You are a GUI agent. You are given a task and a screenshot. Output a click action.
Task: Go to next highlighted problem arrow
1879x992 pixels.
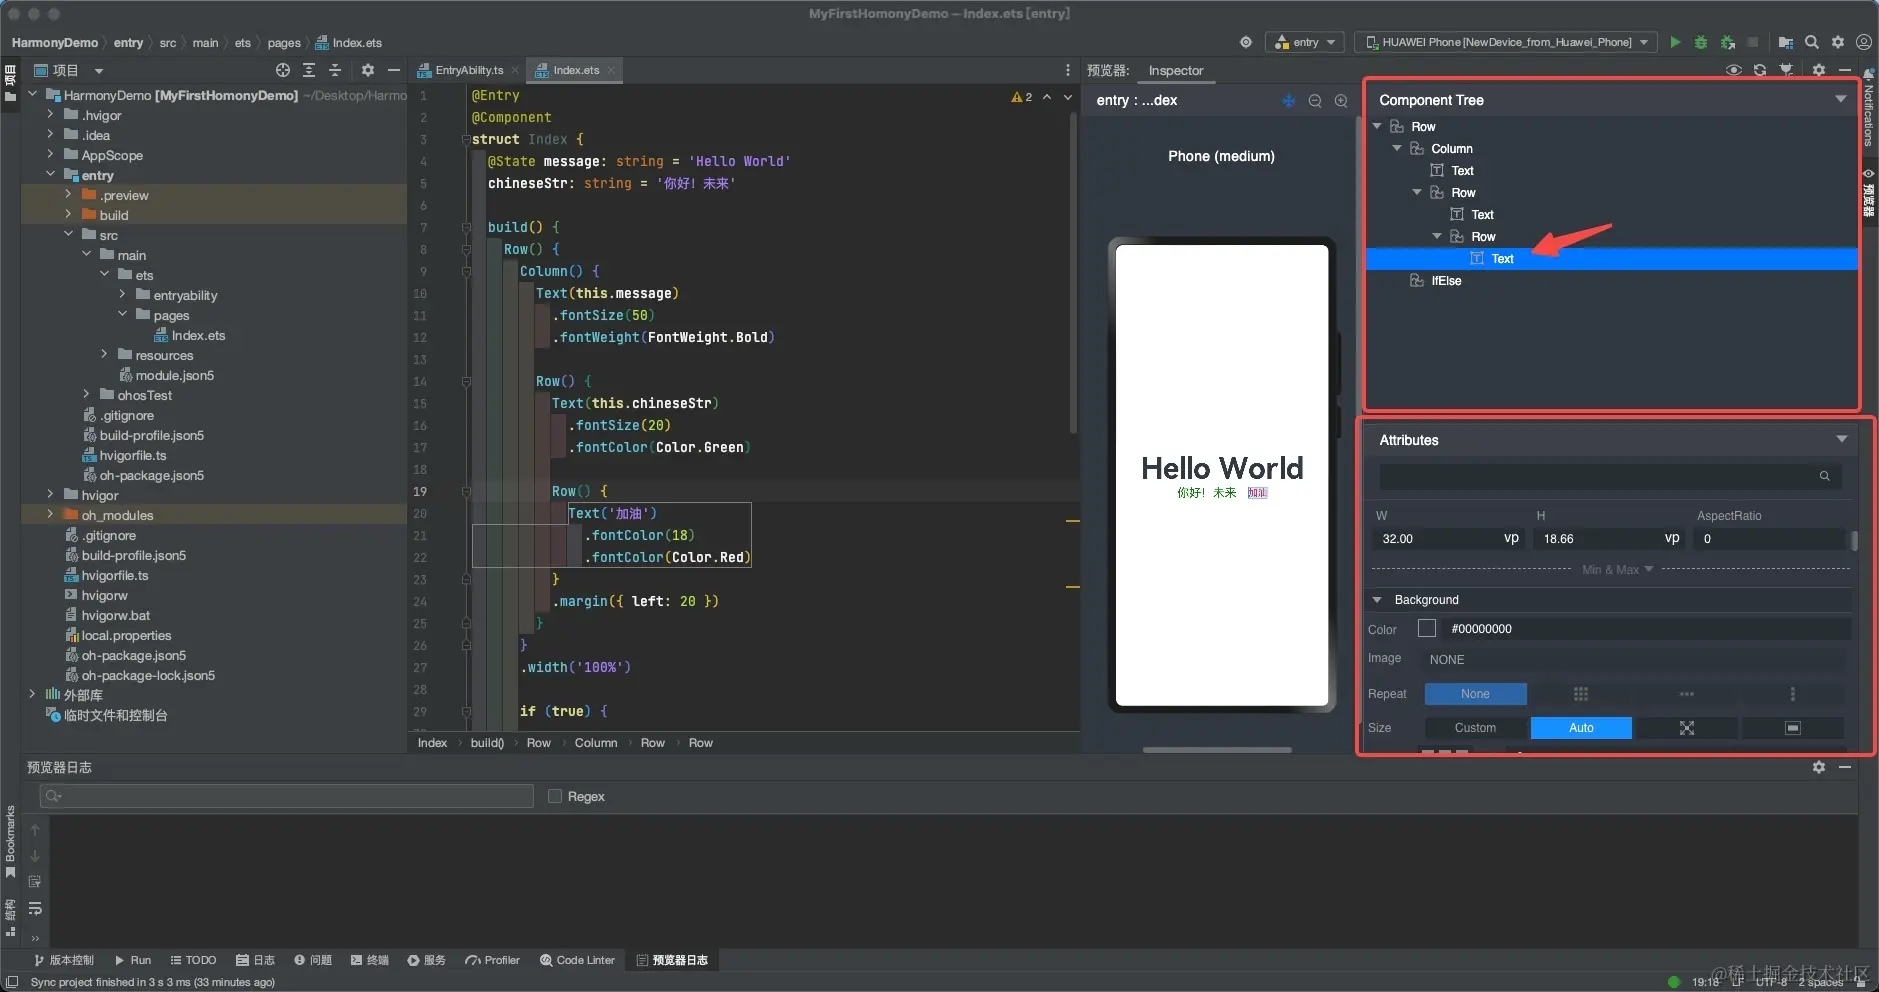coord(1068,97)
